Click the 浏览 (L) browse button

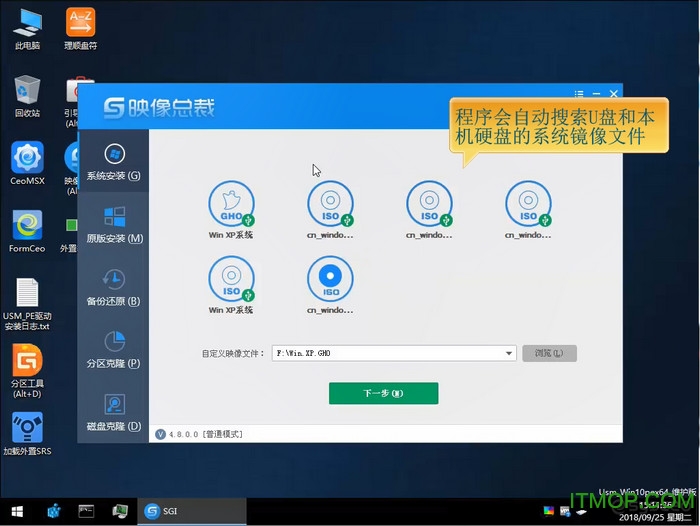(x=549, y=353)
